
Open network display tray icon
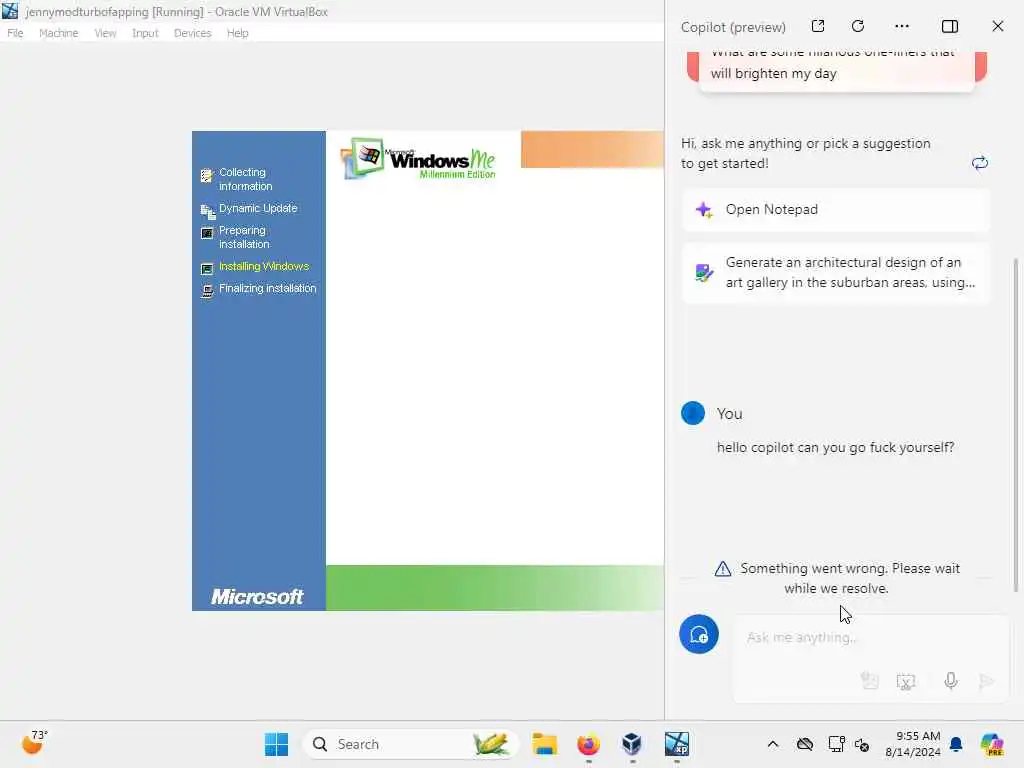[x=836, y=744]
